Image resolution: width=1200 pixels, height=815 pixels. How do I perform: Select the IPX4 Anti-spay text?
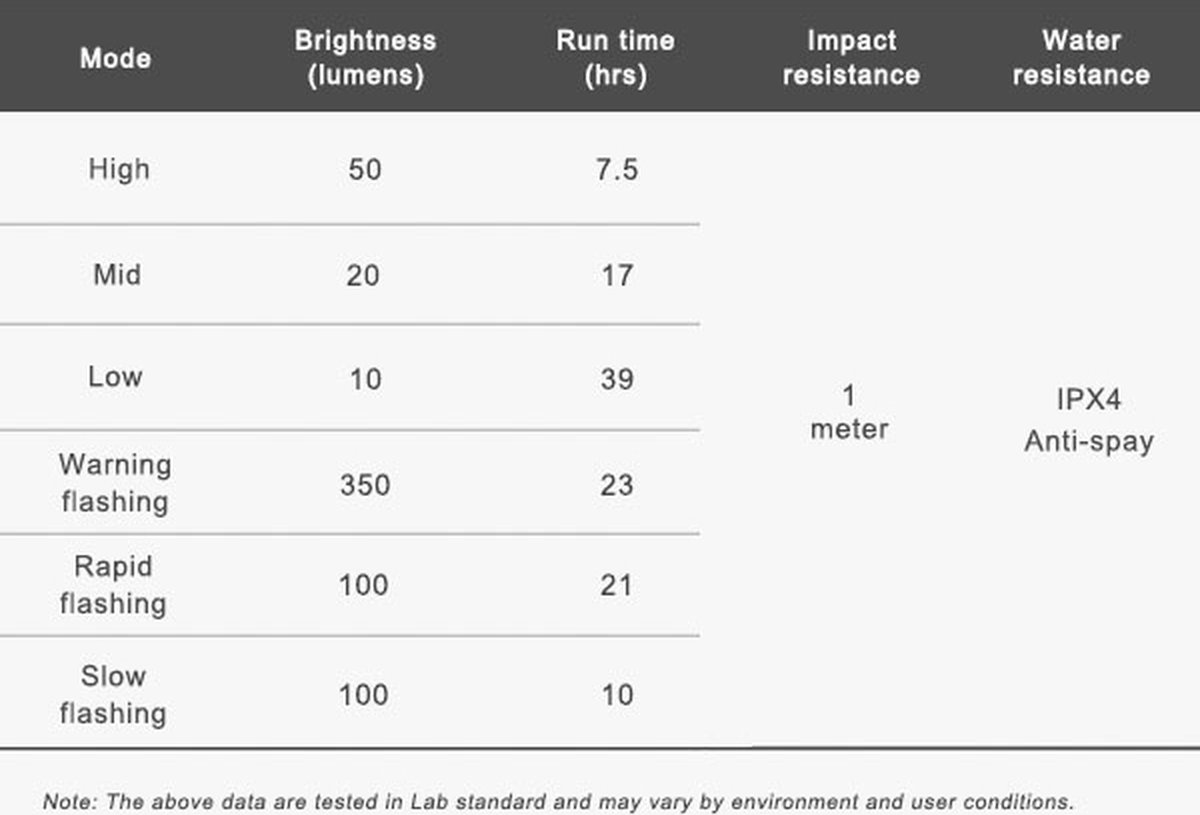[1088, 420]
